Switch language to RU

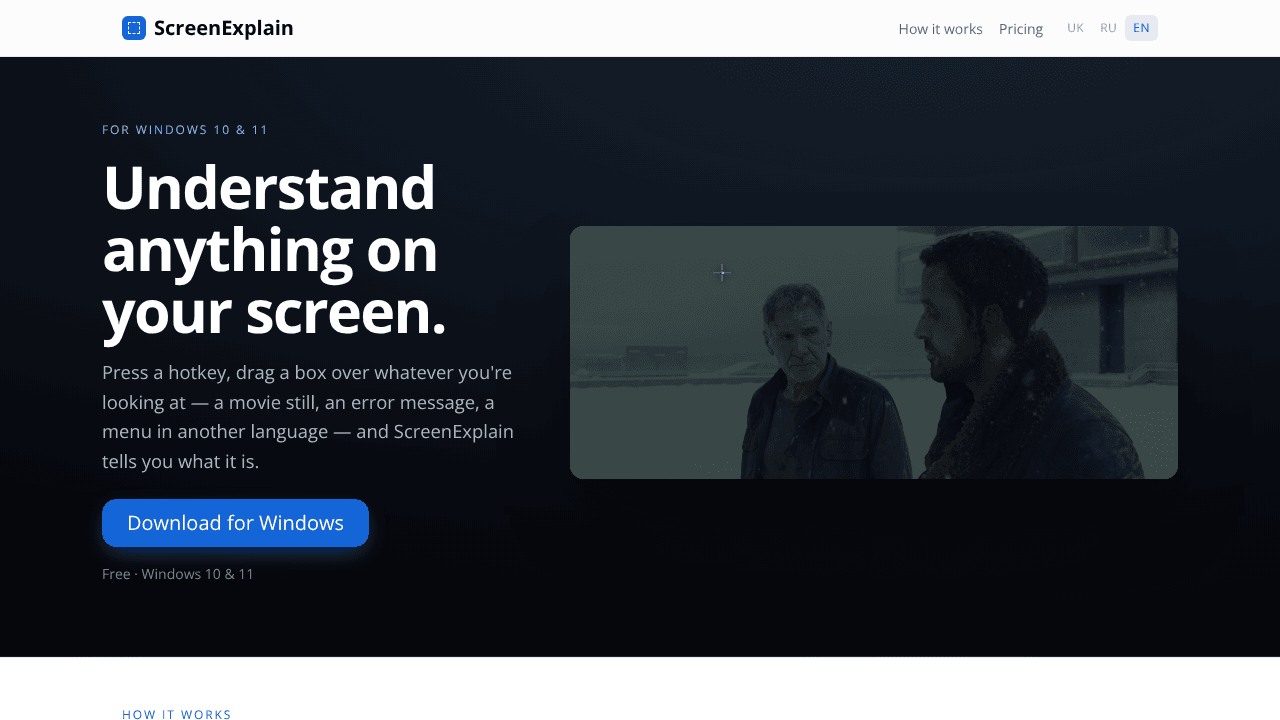(1108, 28)
